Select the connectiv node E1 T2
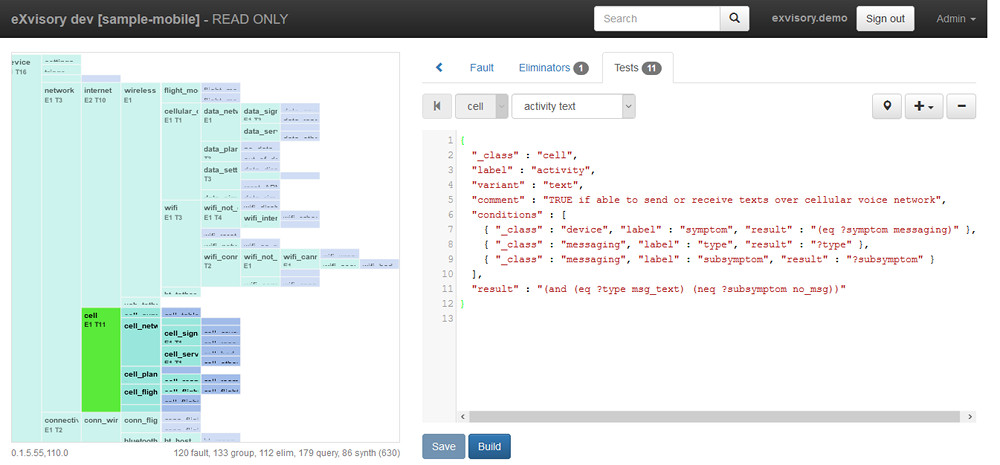This screenshot has height=465, width=1000. coord(61,427)
